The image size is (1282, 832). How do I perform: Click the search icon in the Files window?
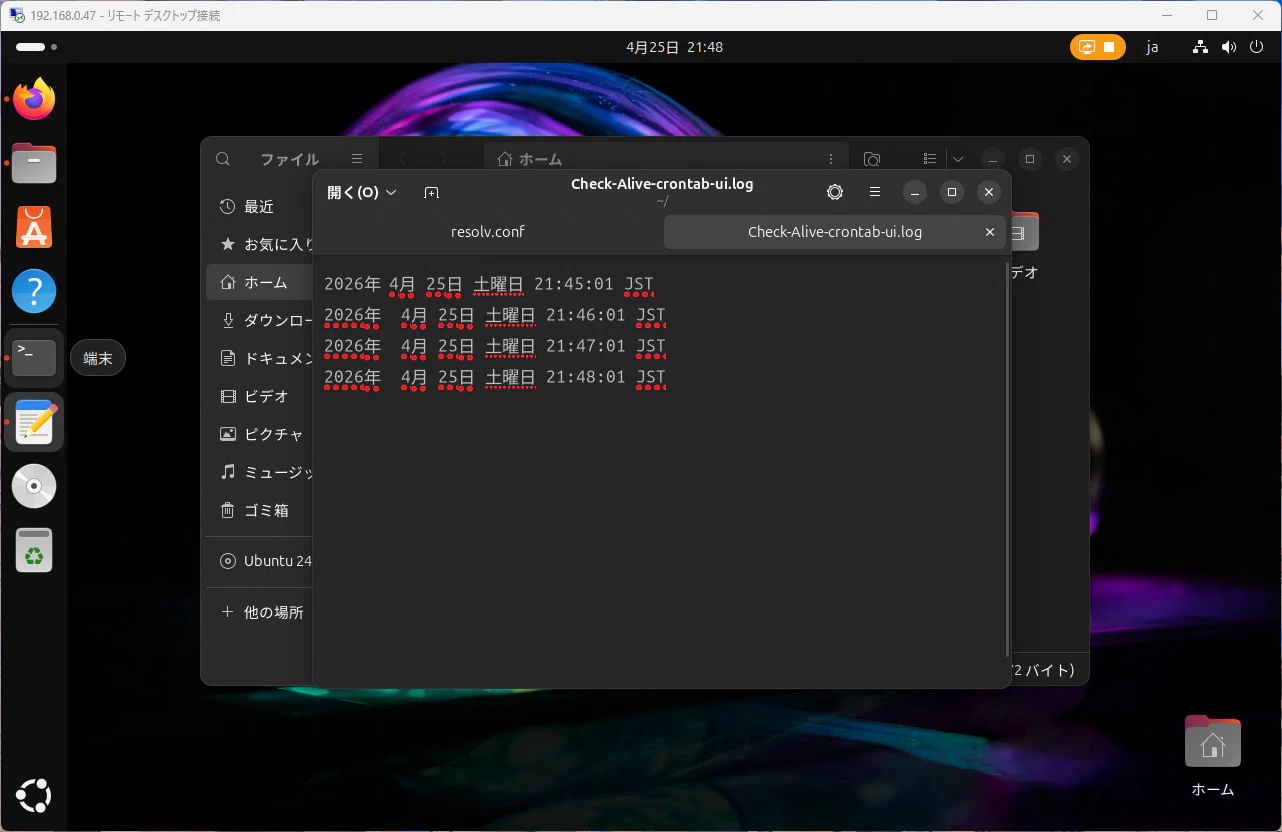click(x=223, y=159)
